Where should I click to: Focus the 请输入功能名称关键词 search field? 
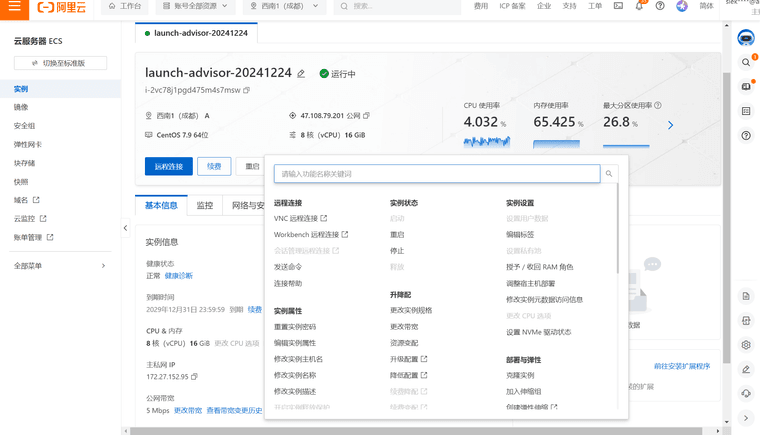436,174
